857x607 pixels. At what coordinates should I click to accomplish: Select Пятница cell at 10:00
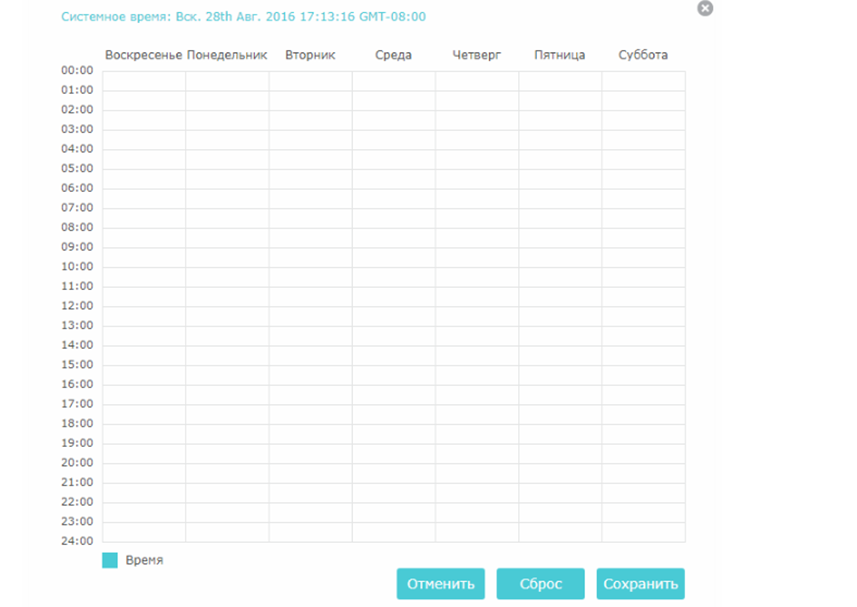pos(560,278)
